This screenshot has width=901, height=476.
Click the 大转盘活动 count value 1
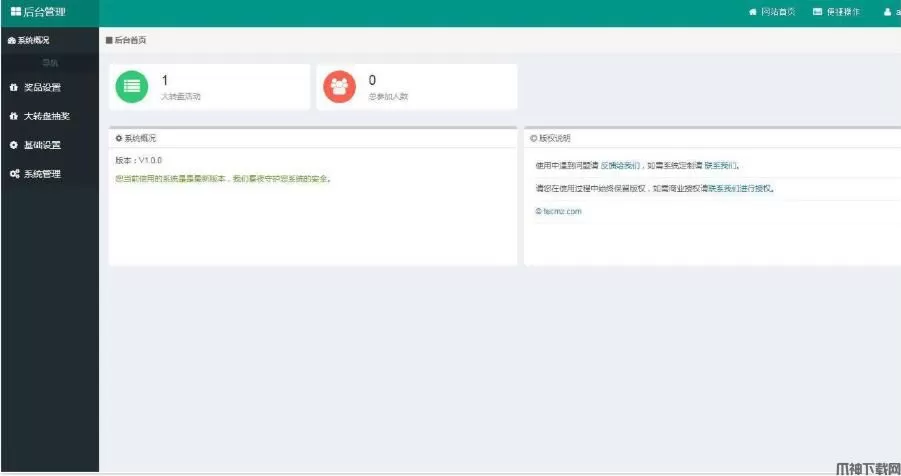(165, 80)
